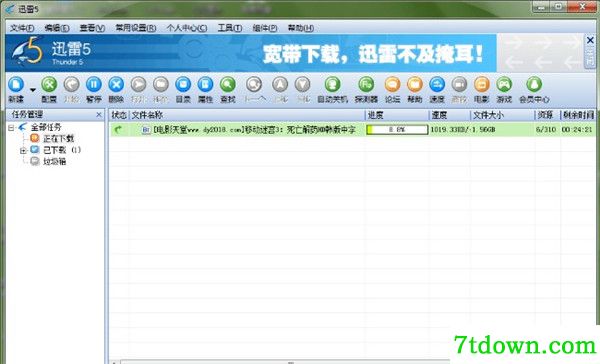Pause the download with 暂停 icon
Image resolution: width=600 pixels, height=364 pixels.
click(94, 85)
